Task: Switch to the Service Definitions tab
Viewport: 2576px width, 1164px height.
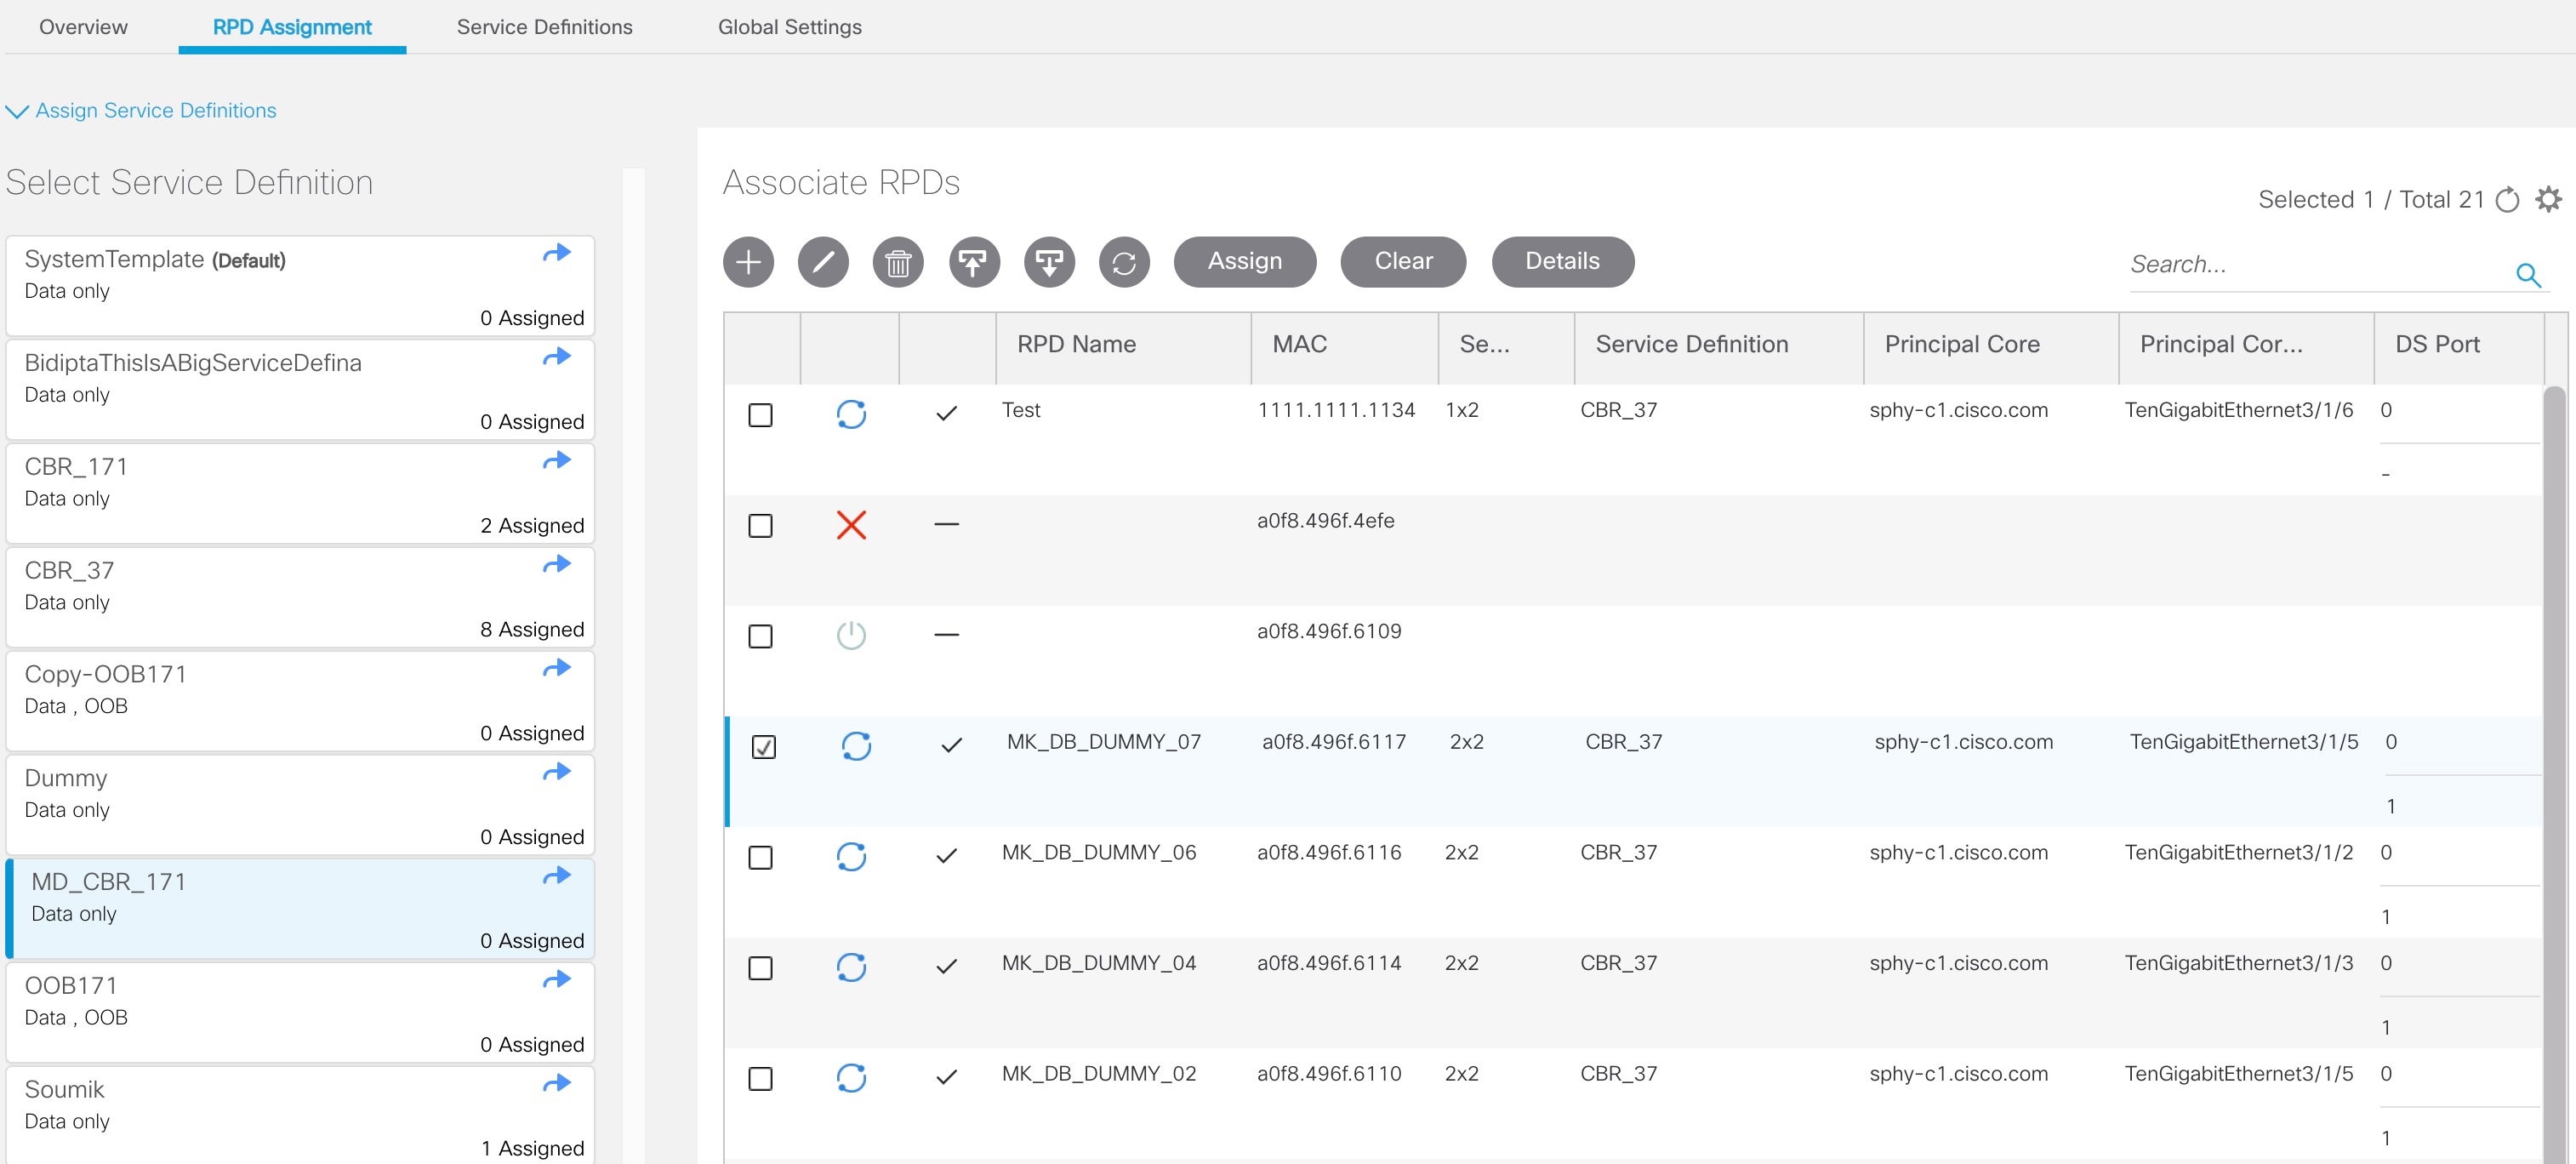Action: point(544,27)
